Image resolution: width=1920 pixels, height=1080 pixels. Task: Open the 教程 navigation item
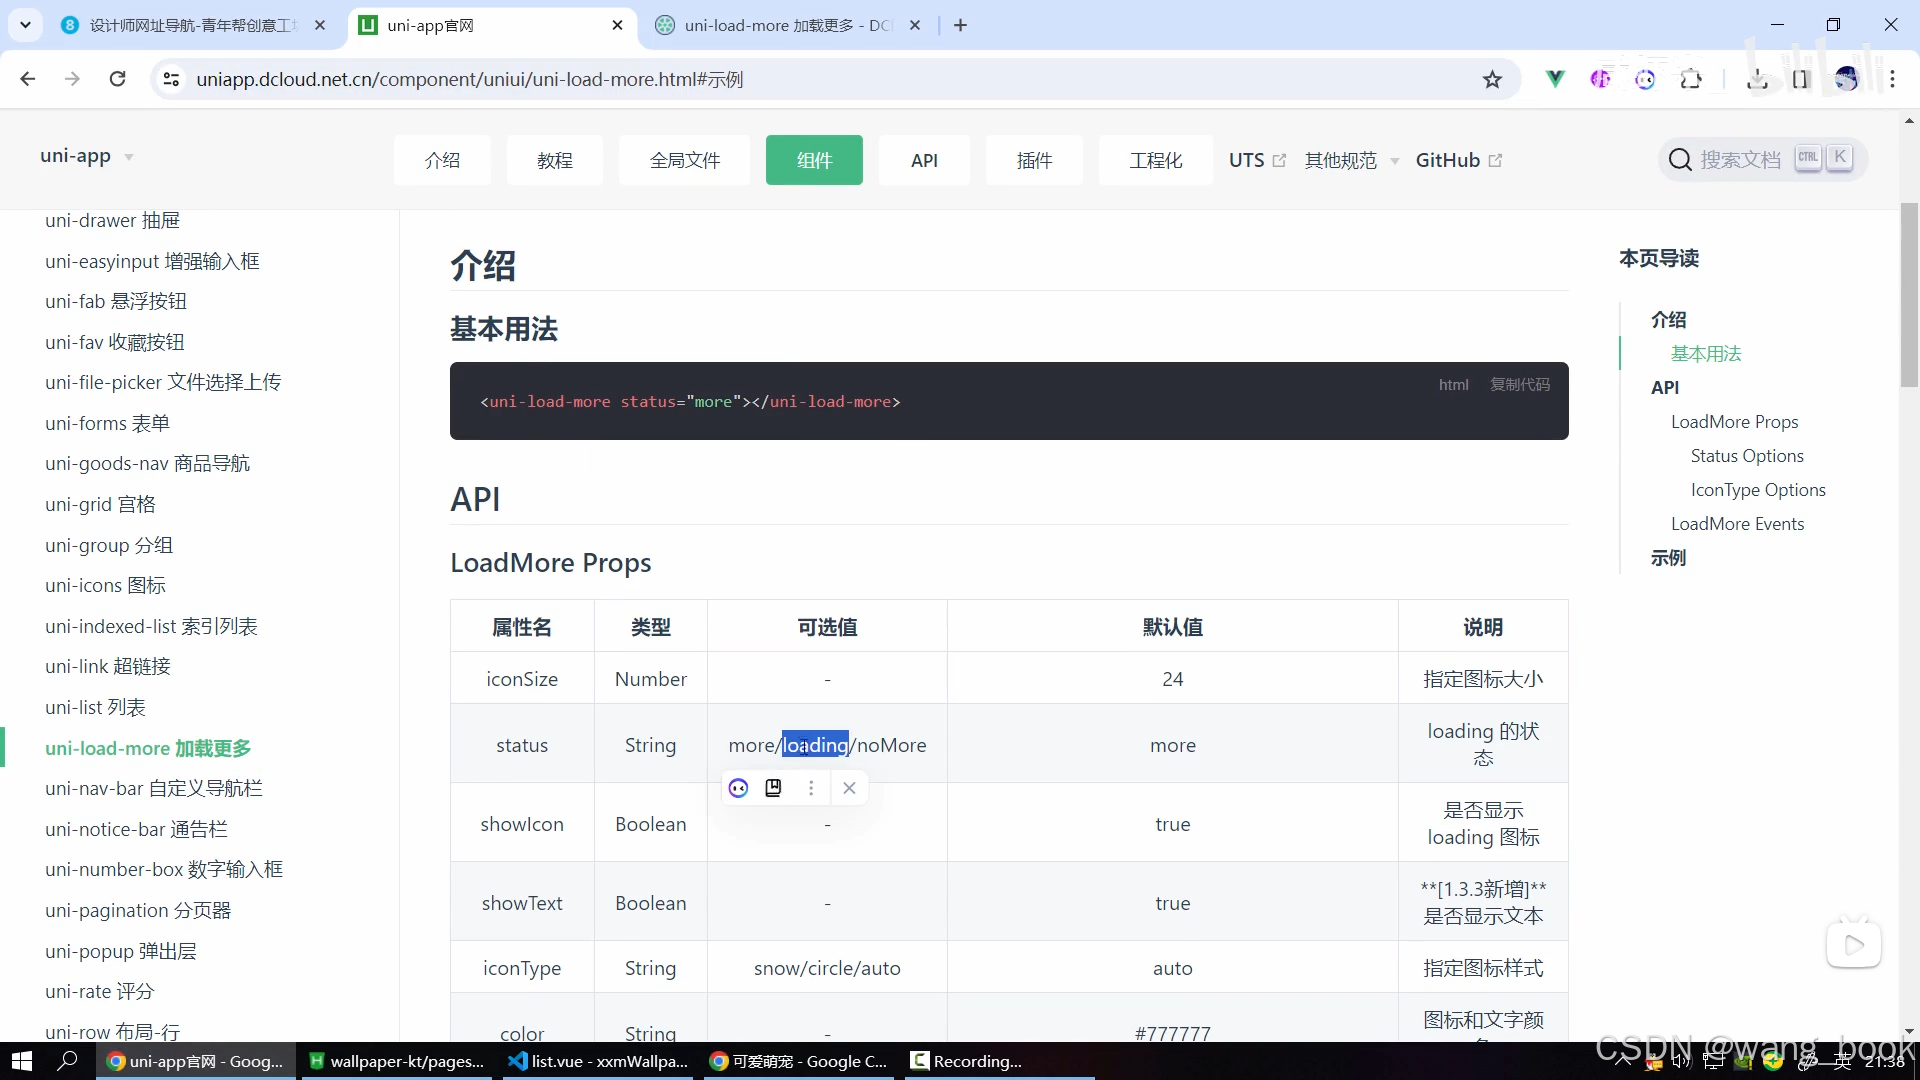point(554,160)
